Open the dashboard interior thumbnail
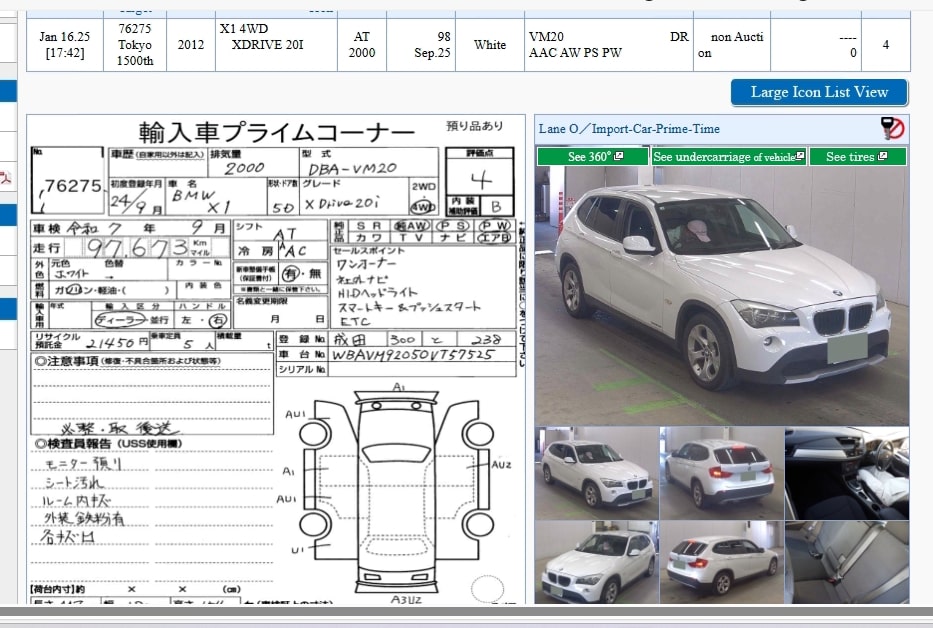This screenshot has height=628, width=933. pos(847,473)
